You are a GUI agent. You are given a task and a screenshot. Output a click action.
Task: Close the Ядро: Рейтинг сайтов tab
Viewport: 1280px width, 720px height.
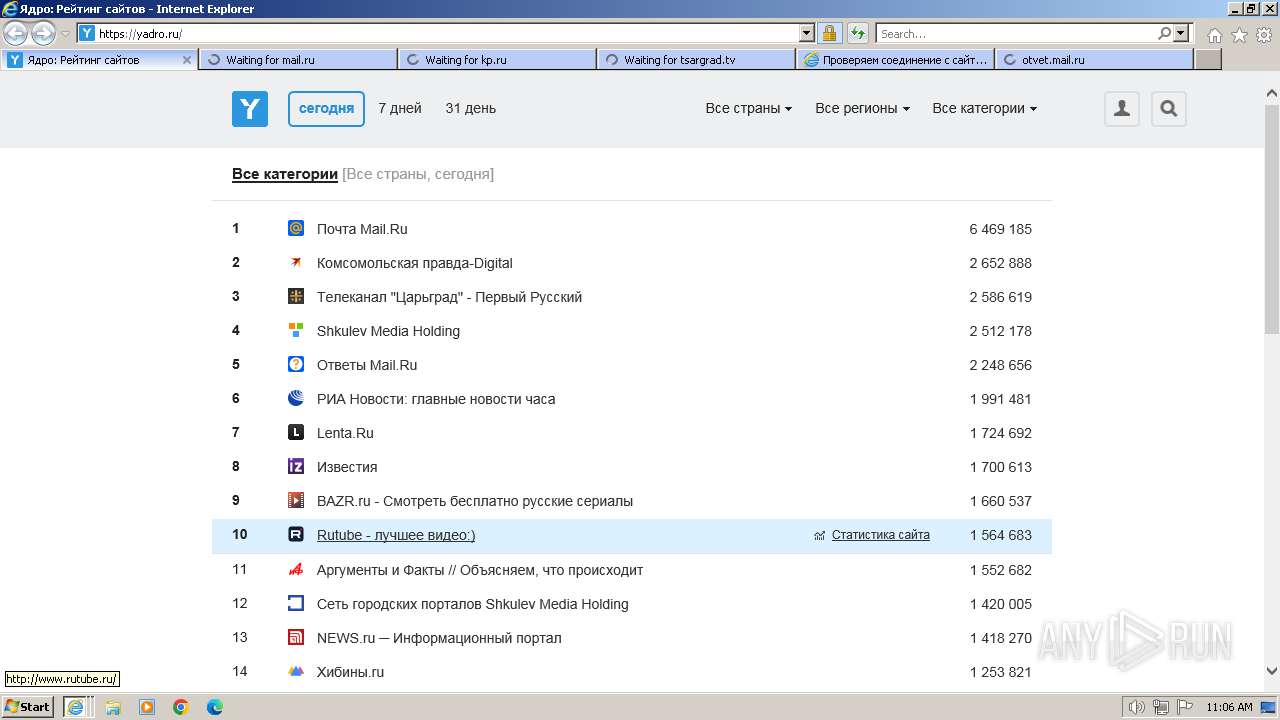coord(186,59)
